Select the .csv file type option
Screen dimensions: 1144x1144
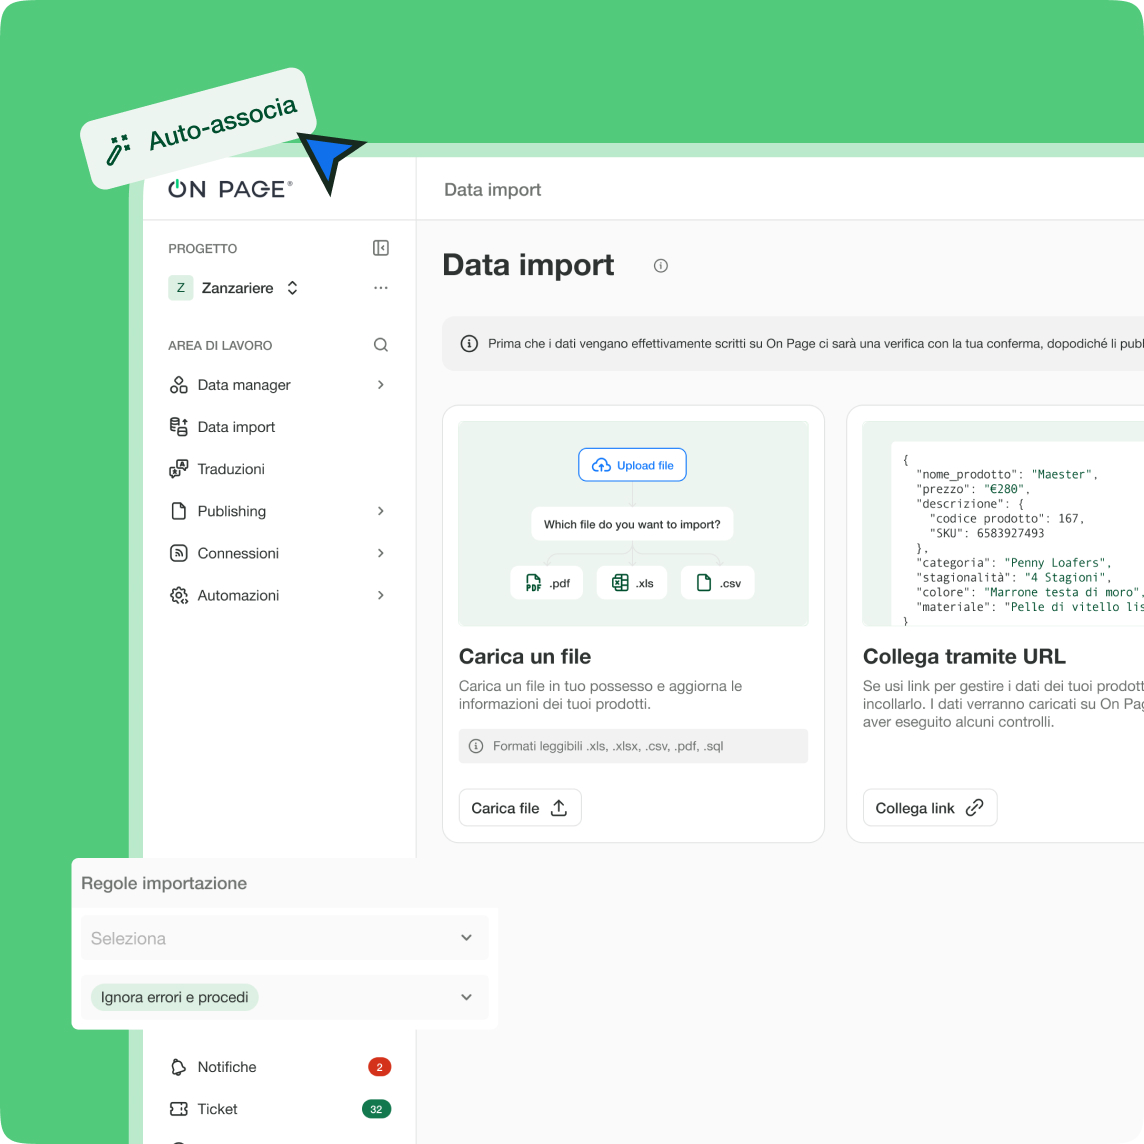pyautogui.click(x=718, y=583)
